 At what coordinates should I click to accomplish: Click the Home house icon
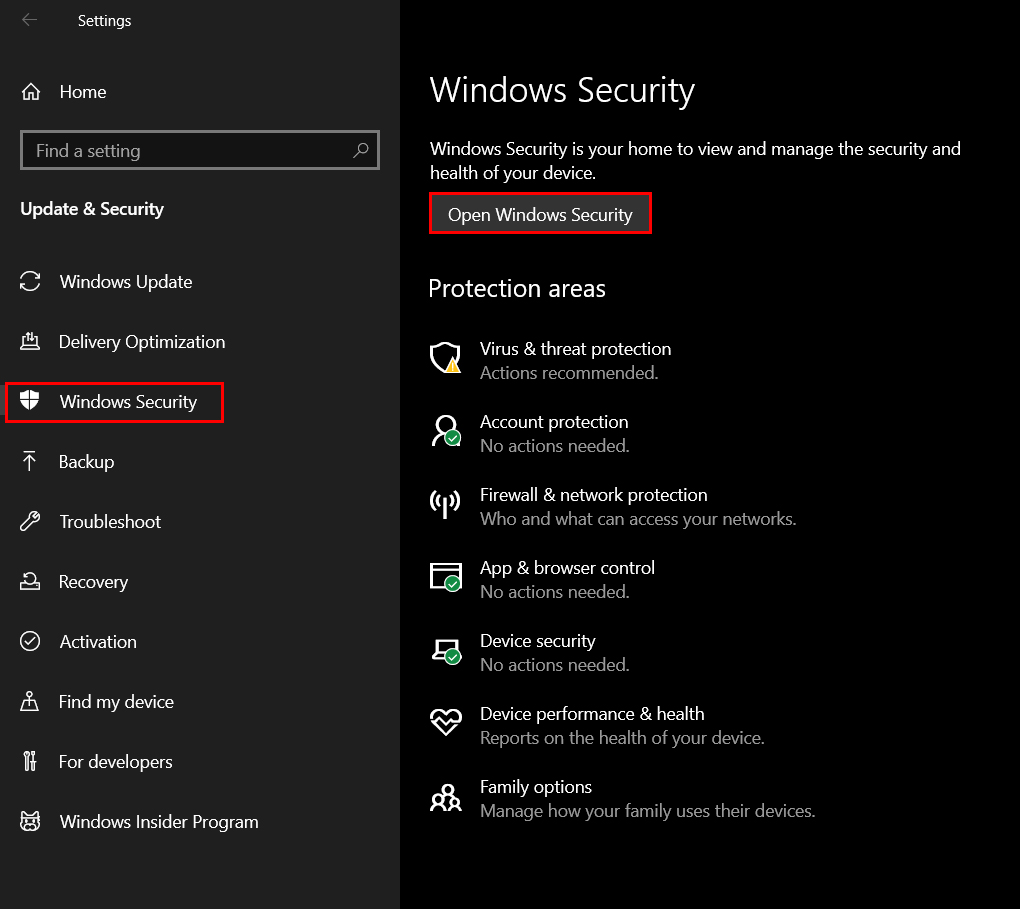coord(31,92)
